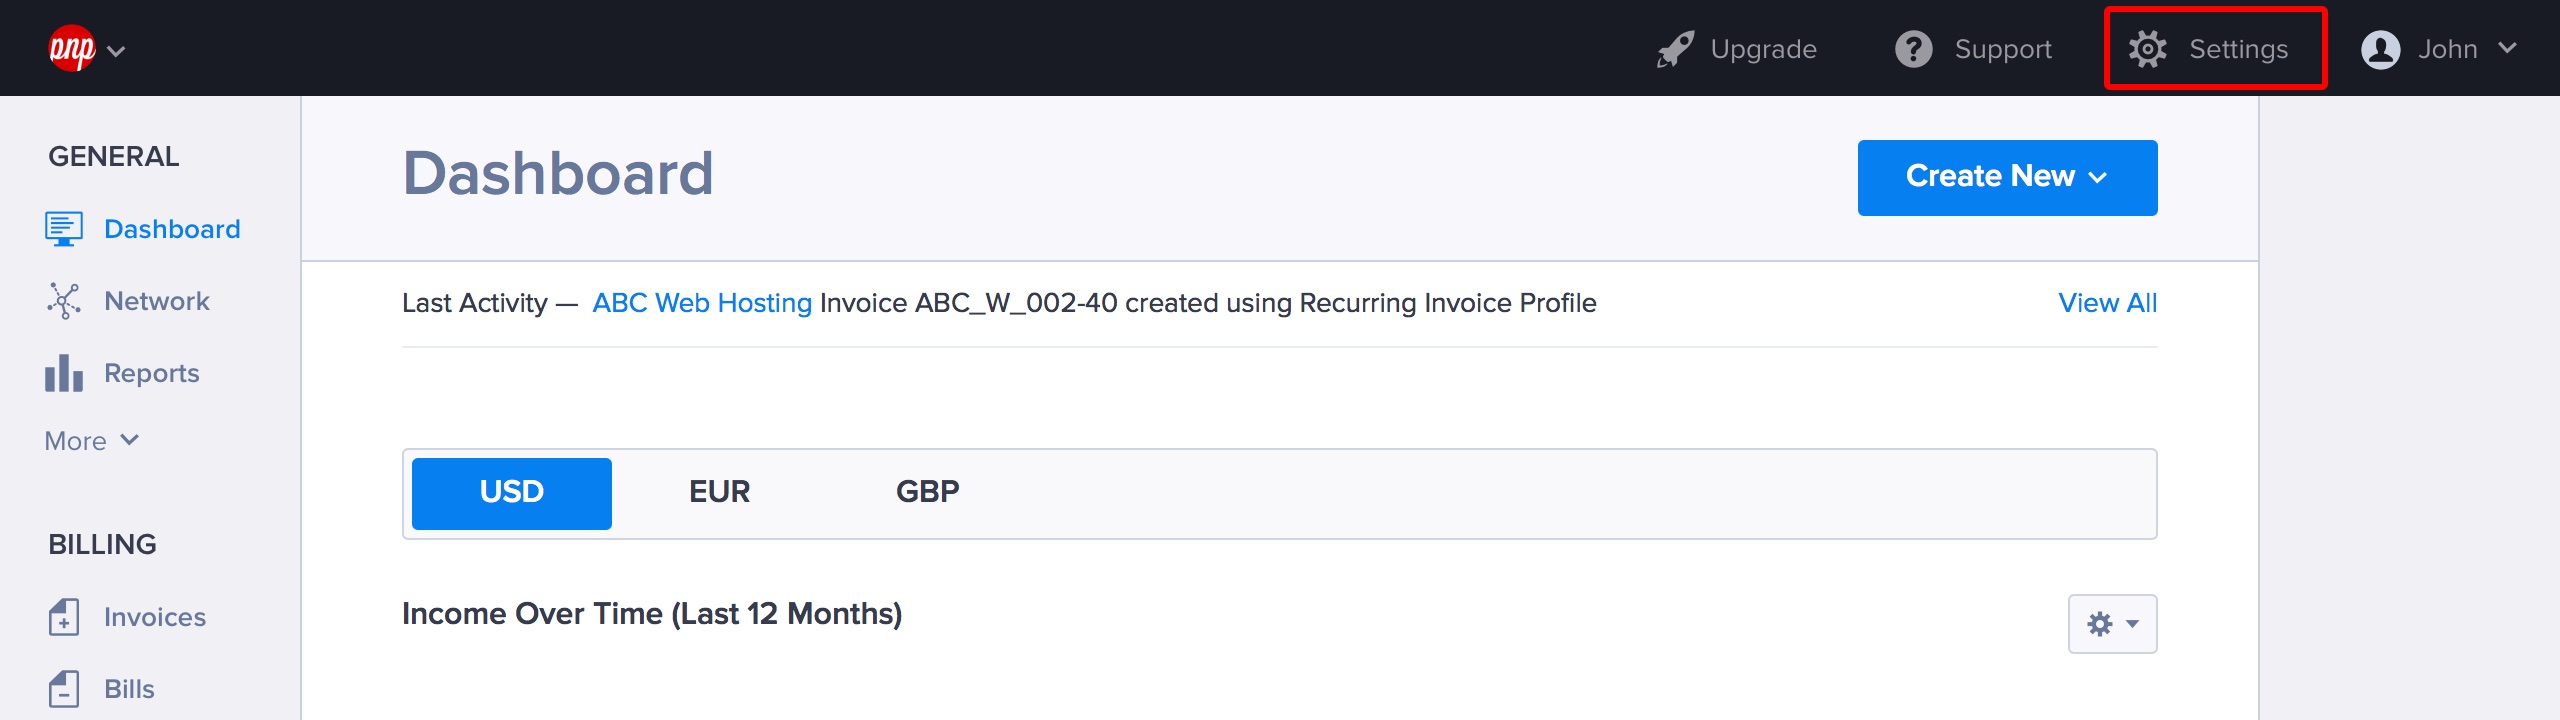
Task: Click the John user avatar icon
Action: (x=2381, y=49)
